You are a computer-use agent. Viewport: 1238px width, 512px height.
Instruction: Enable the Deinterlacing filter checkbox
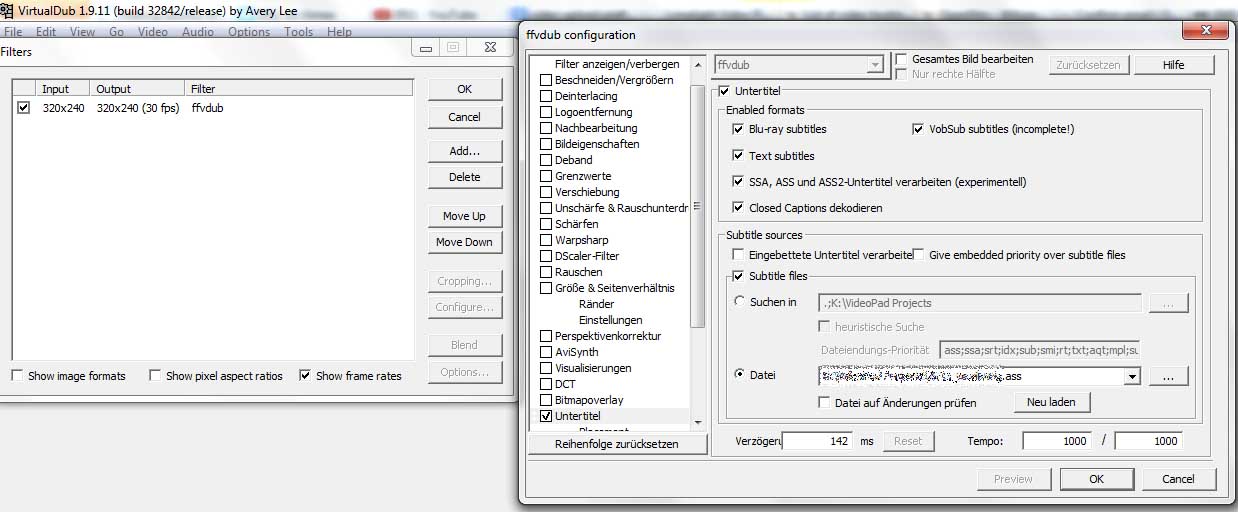tap(546, 96)
